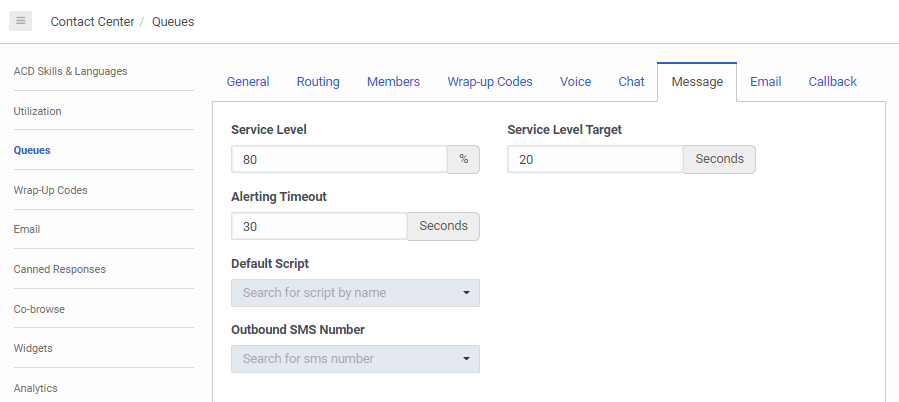Open the Wrap-up Codes tab

click(490, 82)
